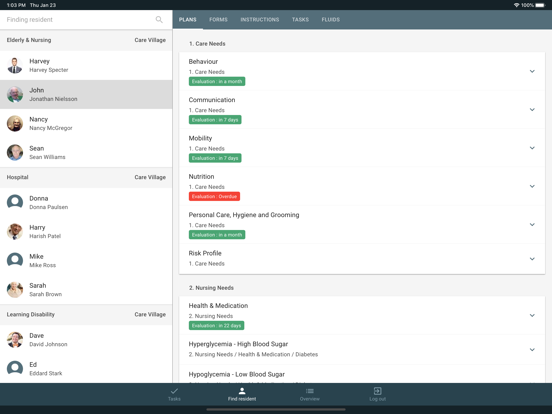
Task: Tap the clock showing 1:03 PM
Action: [16, 5]
